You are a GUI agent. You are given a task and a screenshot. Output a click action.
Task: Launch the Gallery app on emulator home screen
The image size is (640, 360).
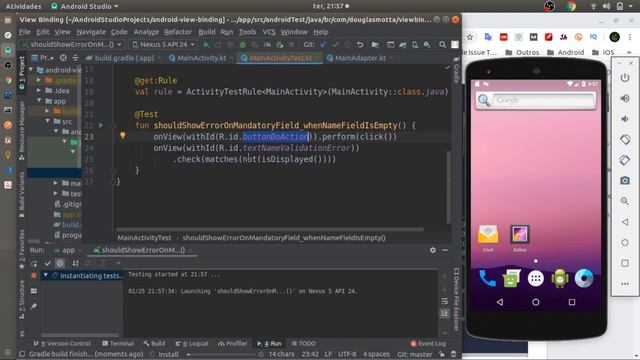520,238
